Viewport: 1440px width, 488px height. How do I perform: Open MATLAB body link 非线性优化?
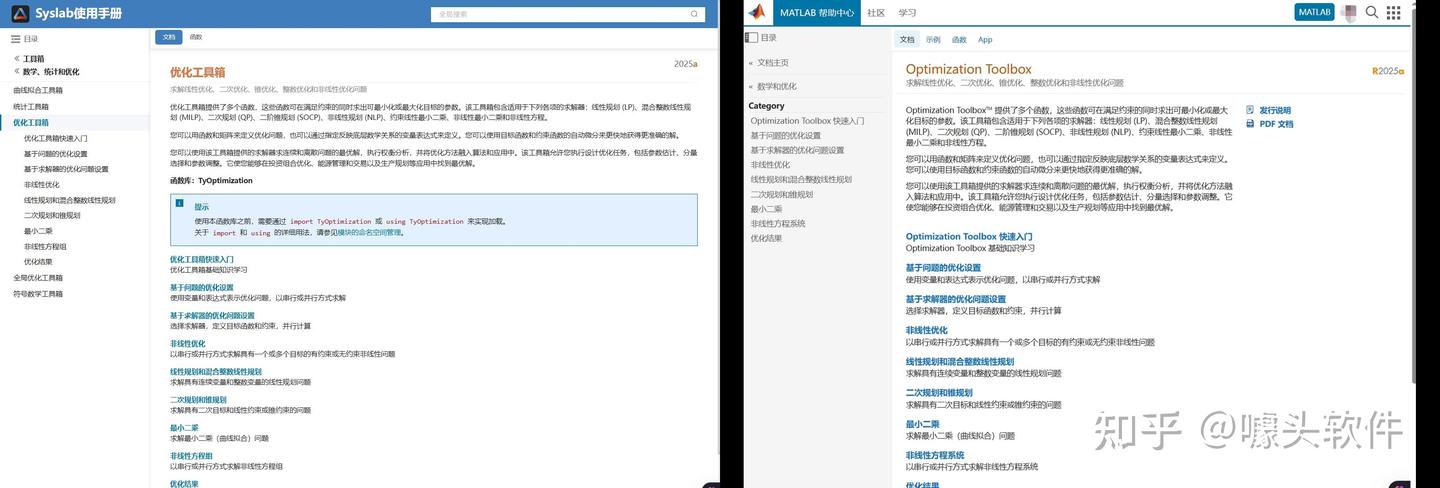tap(926, 330)
